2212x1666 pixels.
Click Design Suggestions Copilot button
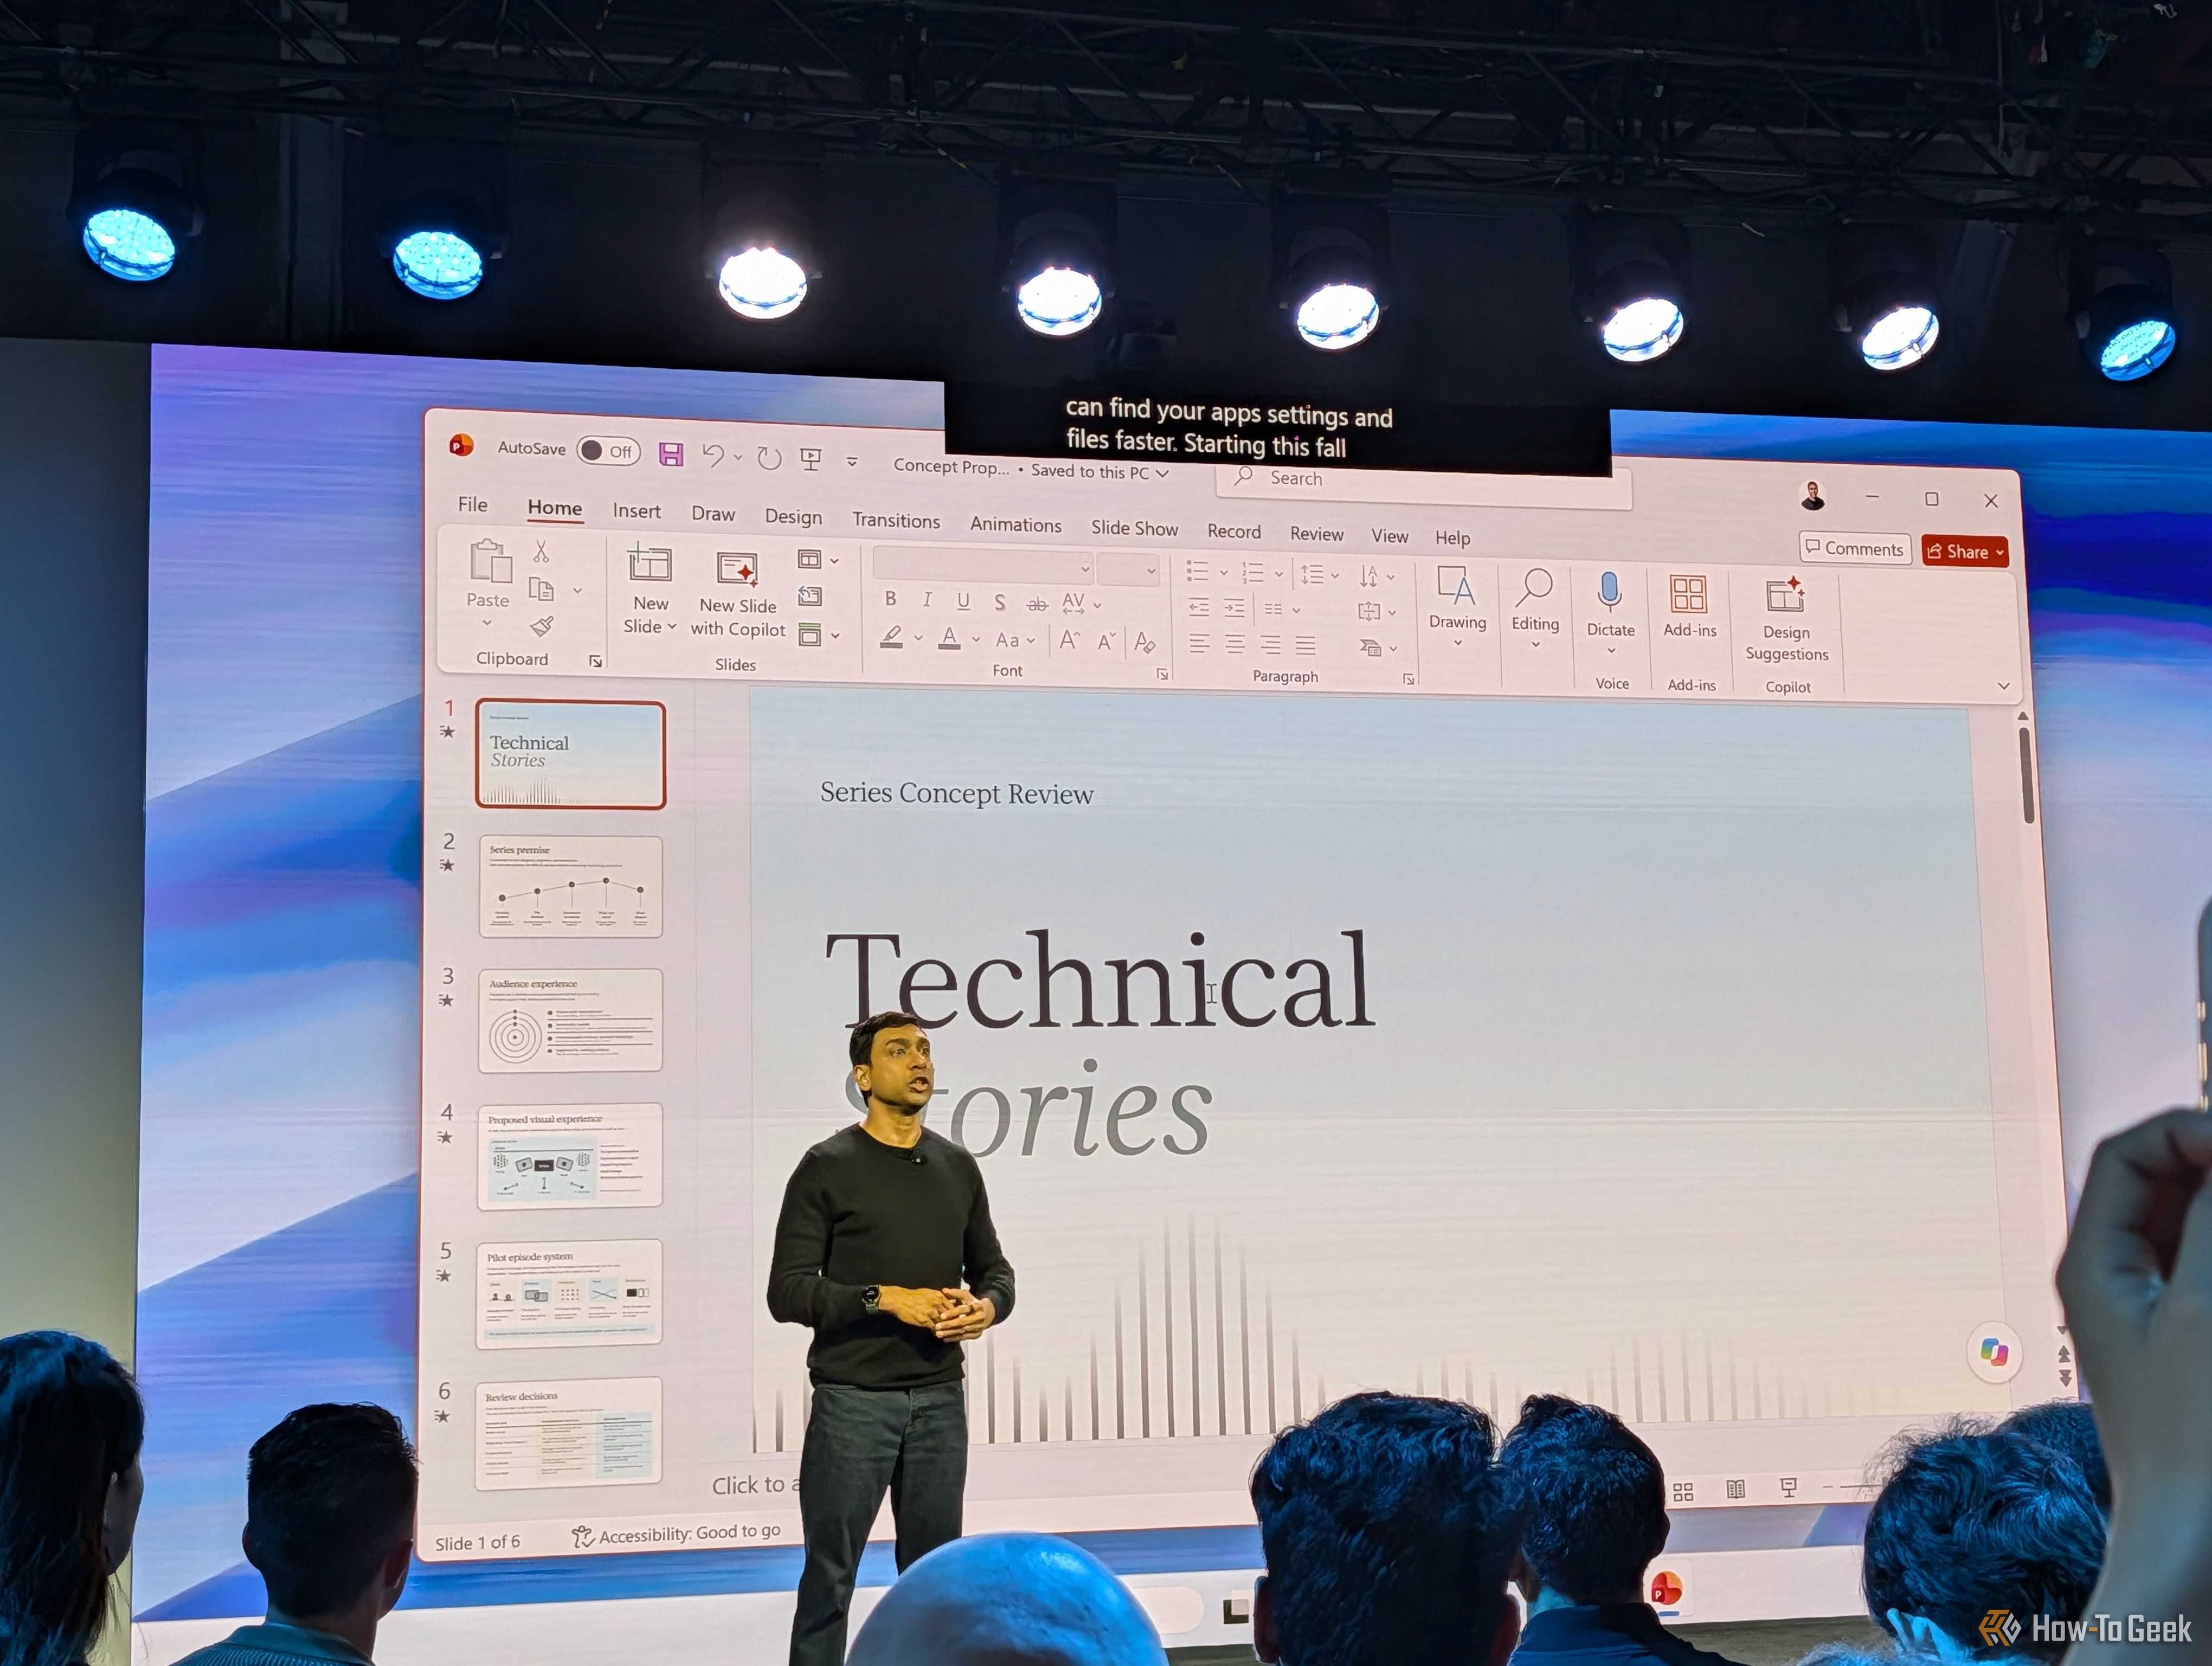coord(1786,620)
